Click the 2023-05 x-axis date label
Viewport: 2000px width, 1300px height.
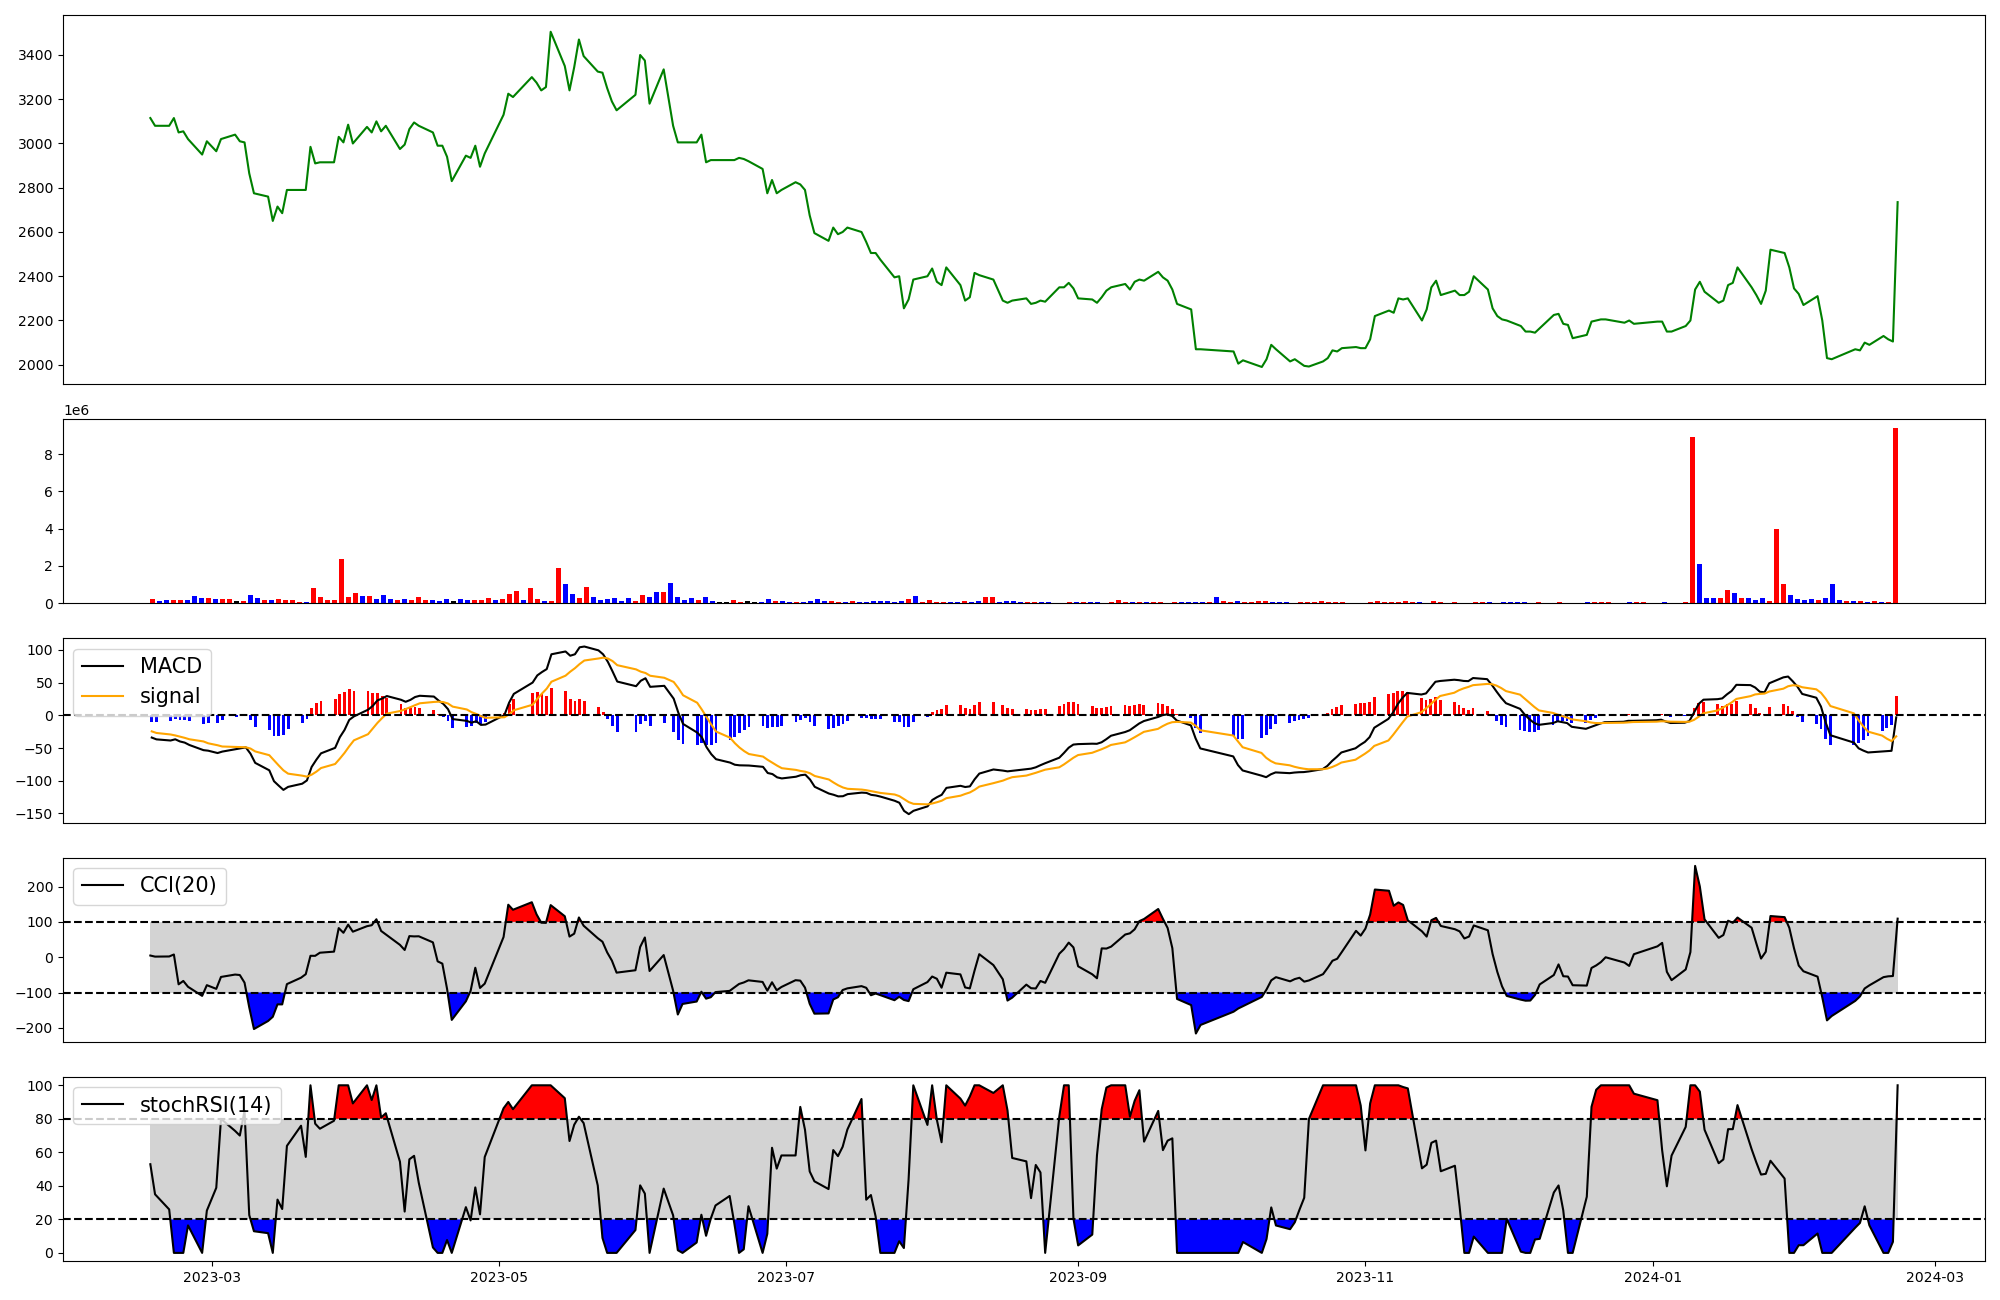(x=498, y=1277)
